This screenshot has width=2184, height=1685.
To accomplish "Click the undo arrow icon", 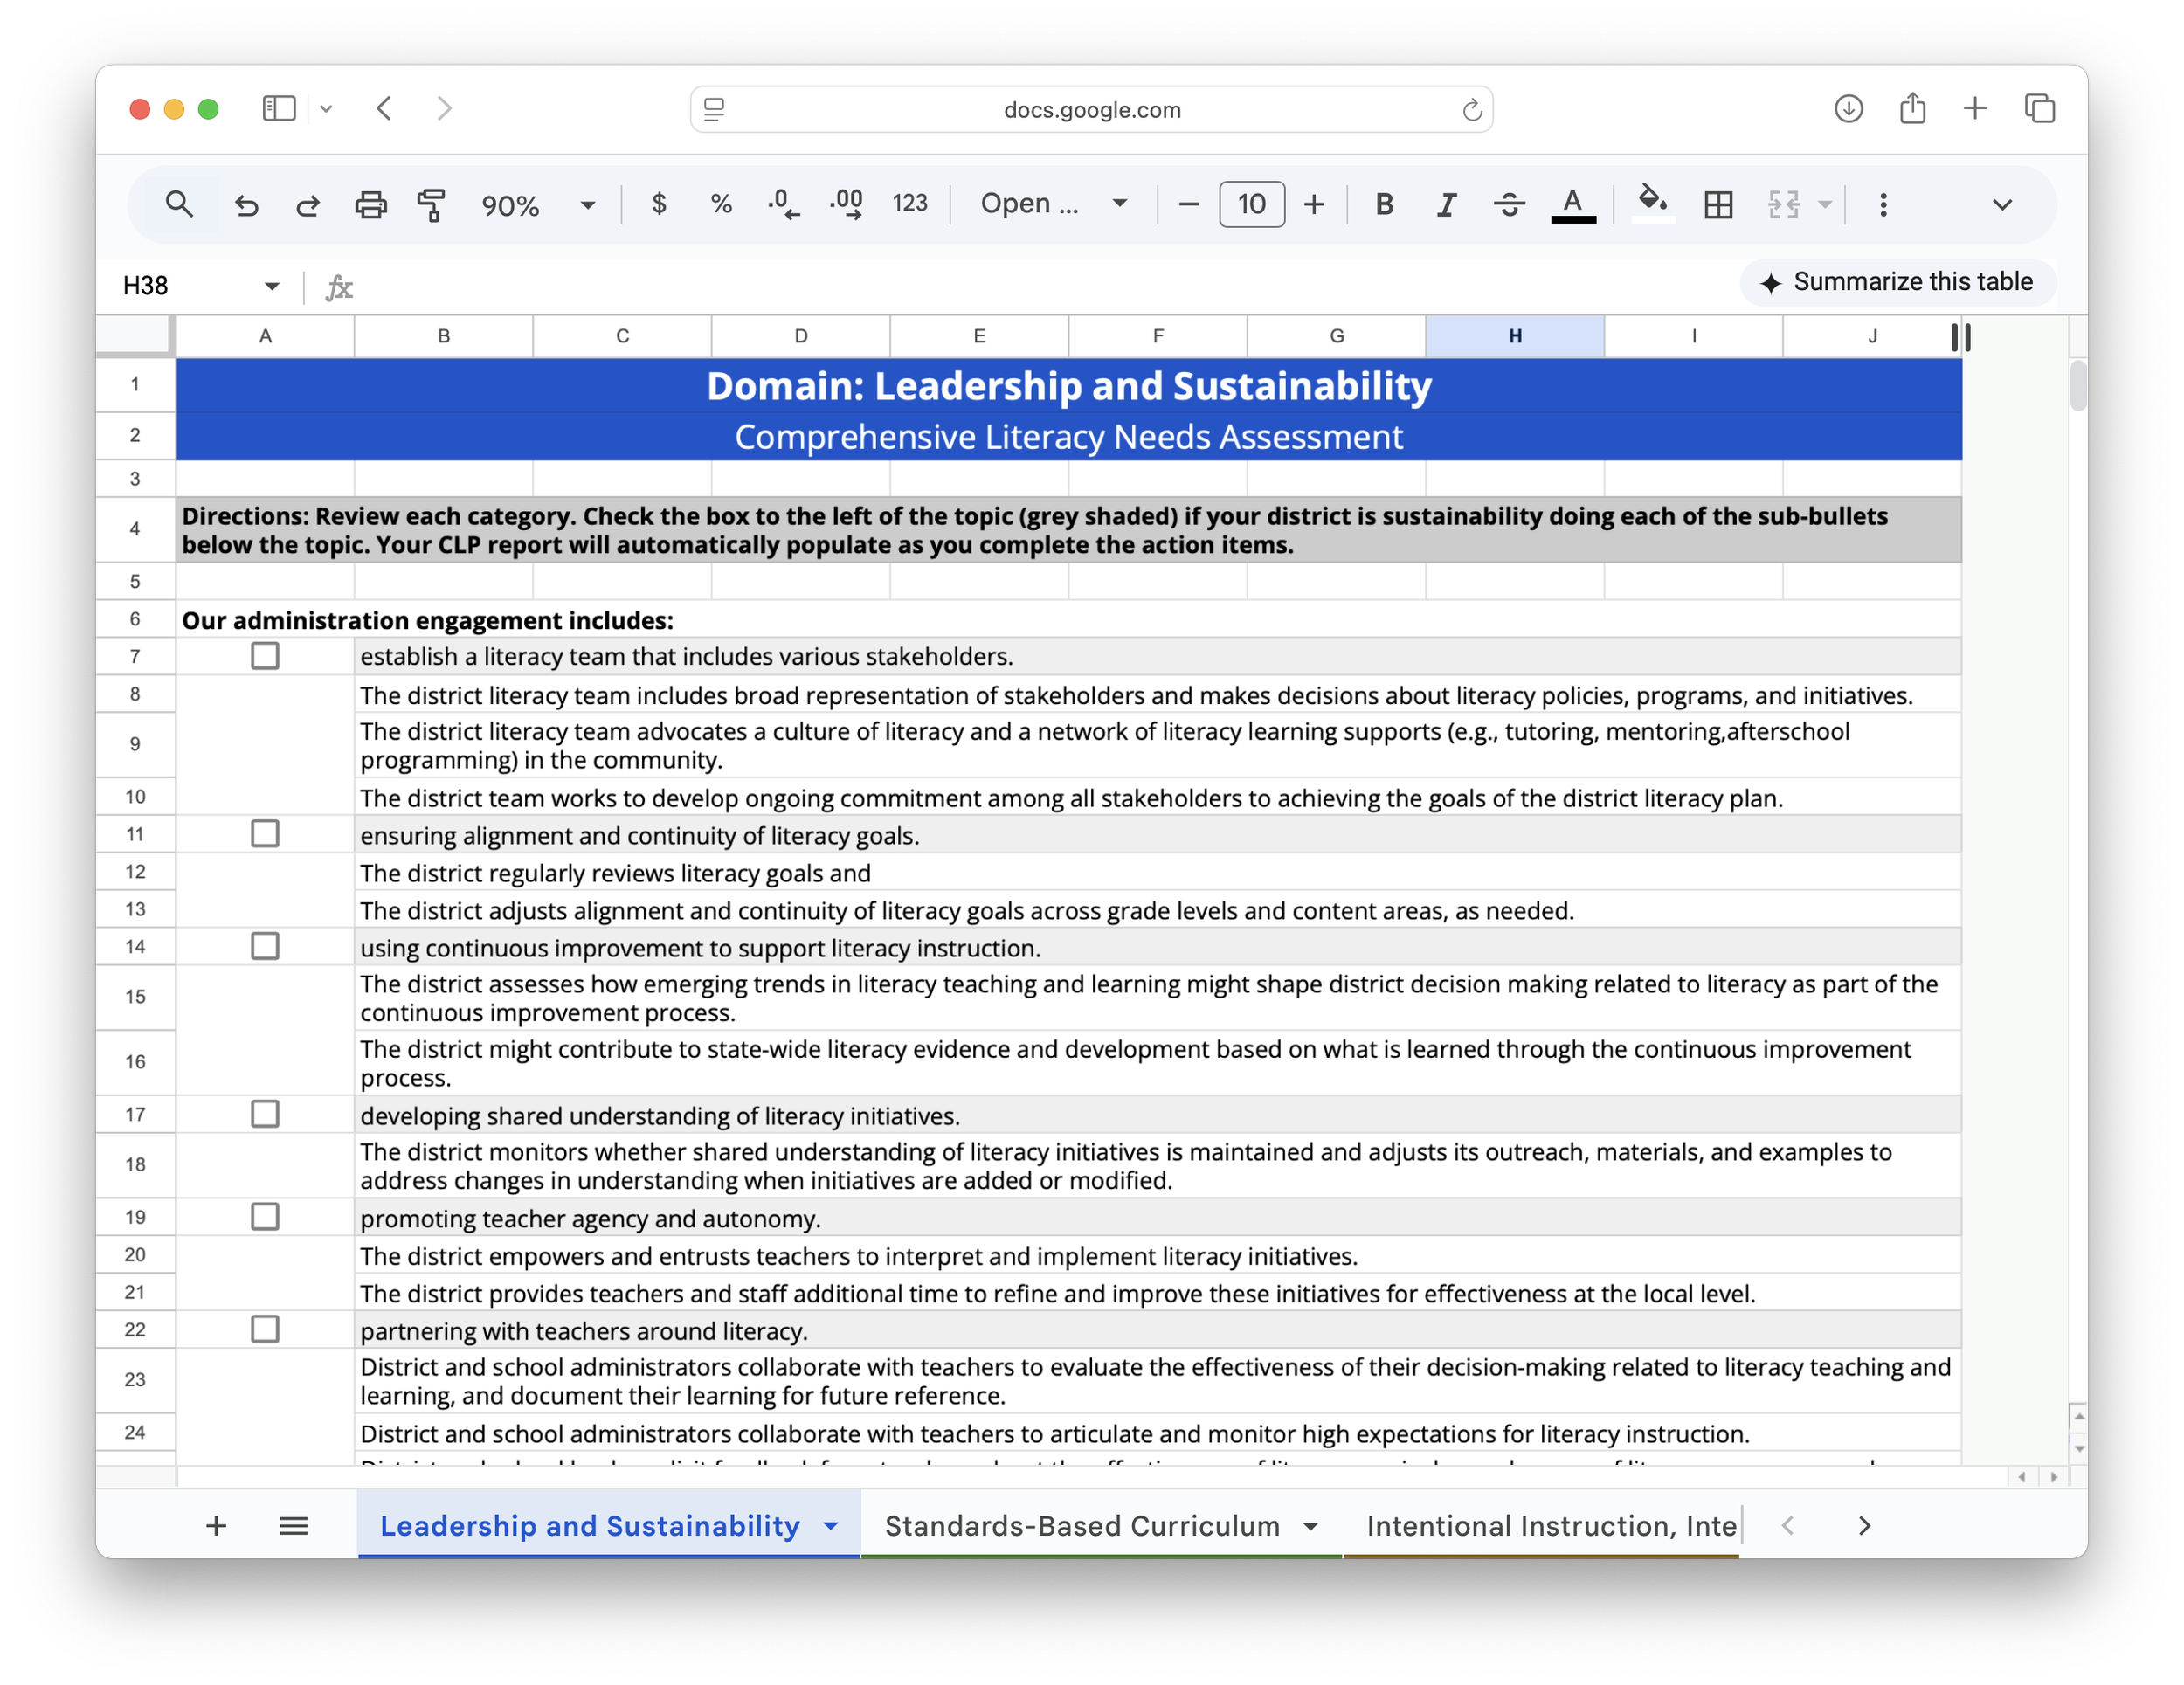I will pyautogui.click(x=246, y=205).
